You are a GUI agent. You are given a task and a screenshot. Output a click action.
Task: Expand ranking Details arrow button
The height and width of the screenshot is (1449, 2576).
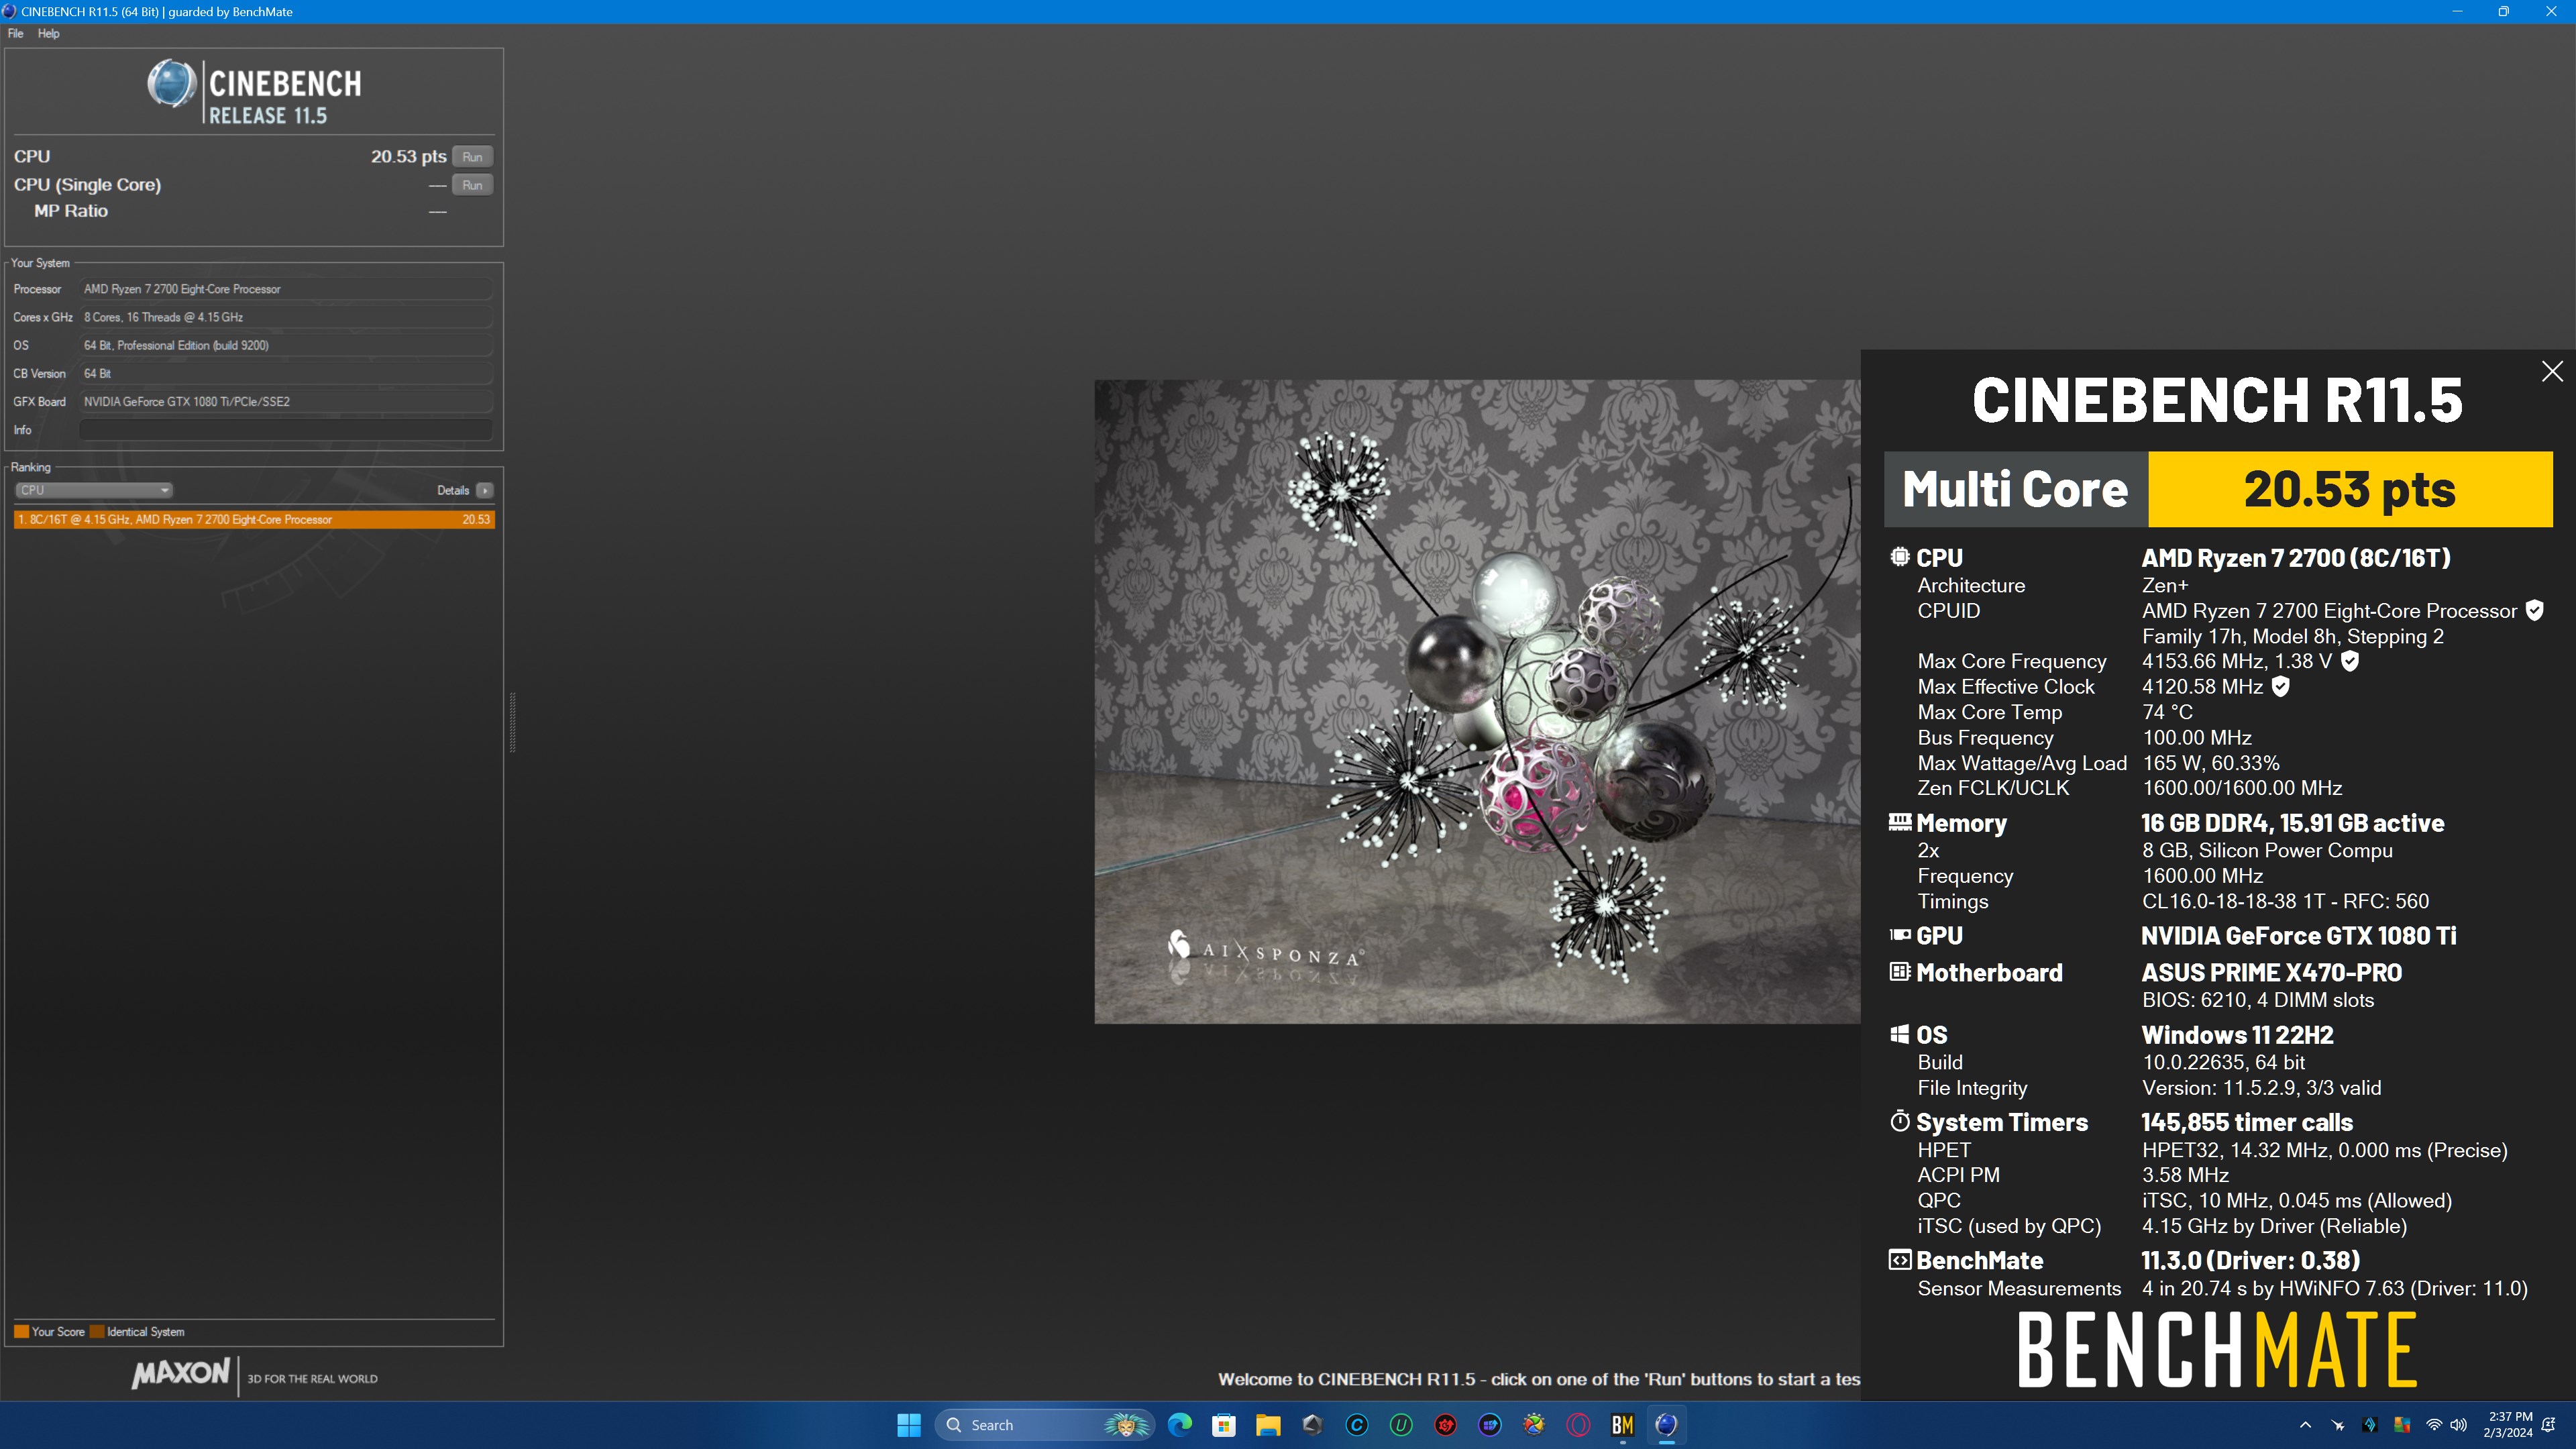coord(484,490)
